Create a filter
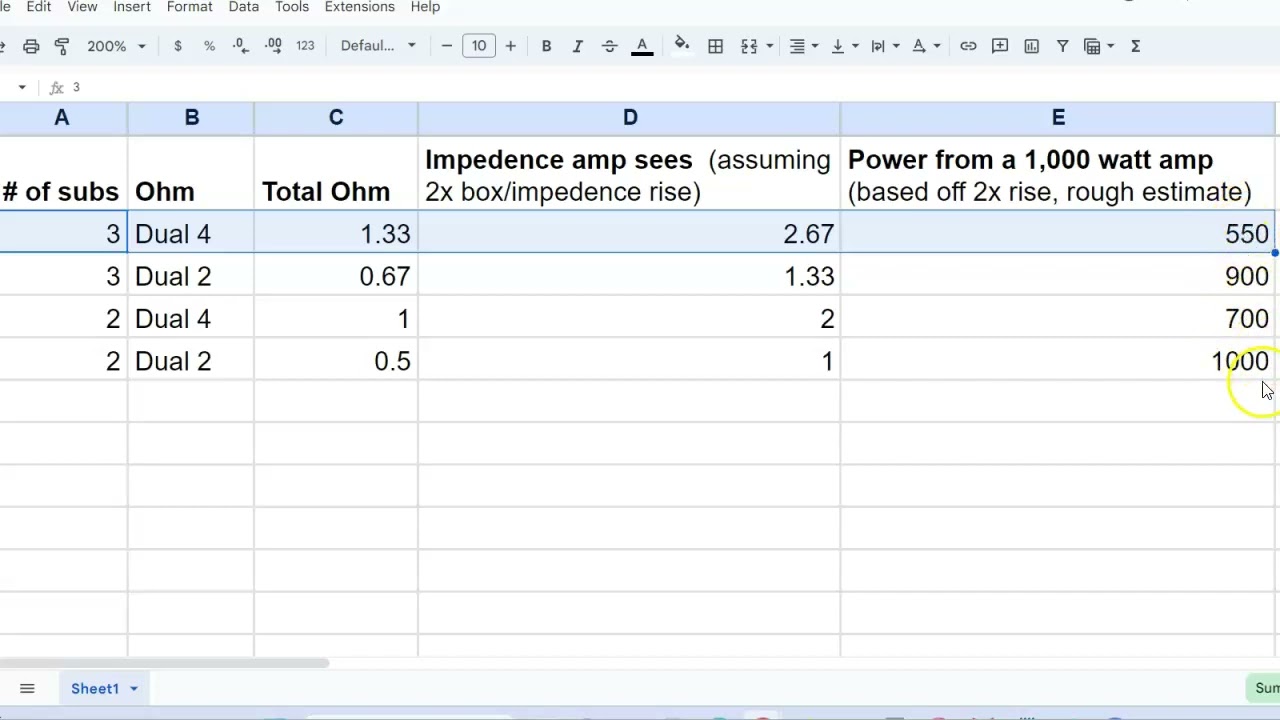The width and height of the screenshot is (1280, 720). click(x=1063, y=46)
